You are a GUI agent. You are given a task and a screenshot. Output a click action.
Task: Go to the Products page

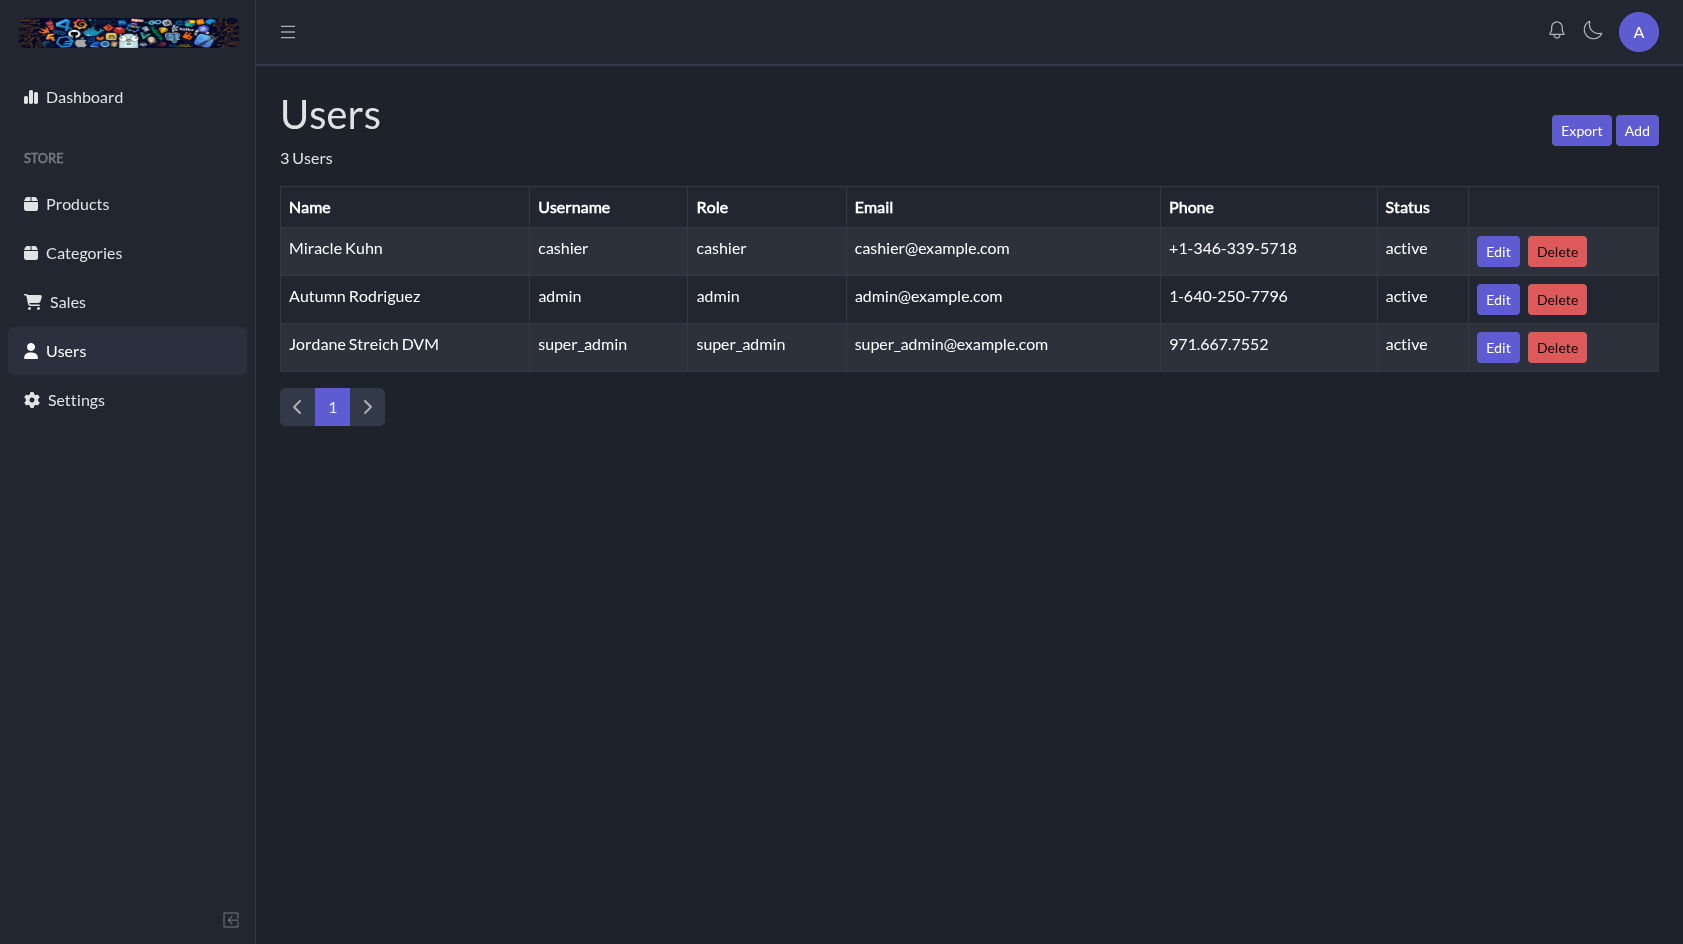click(77, 204)
